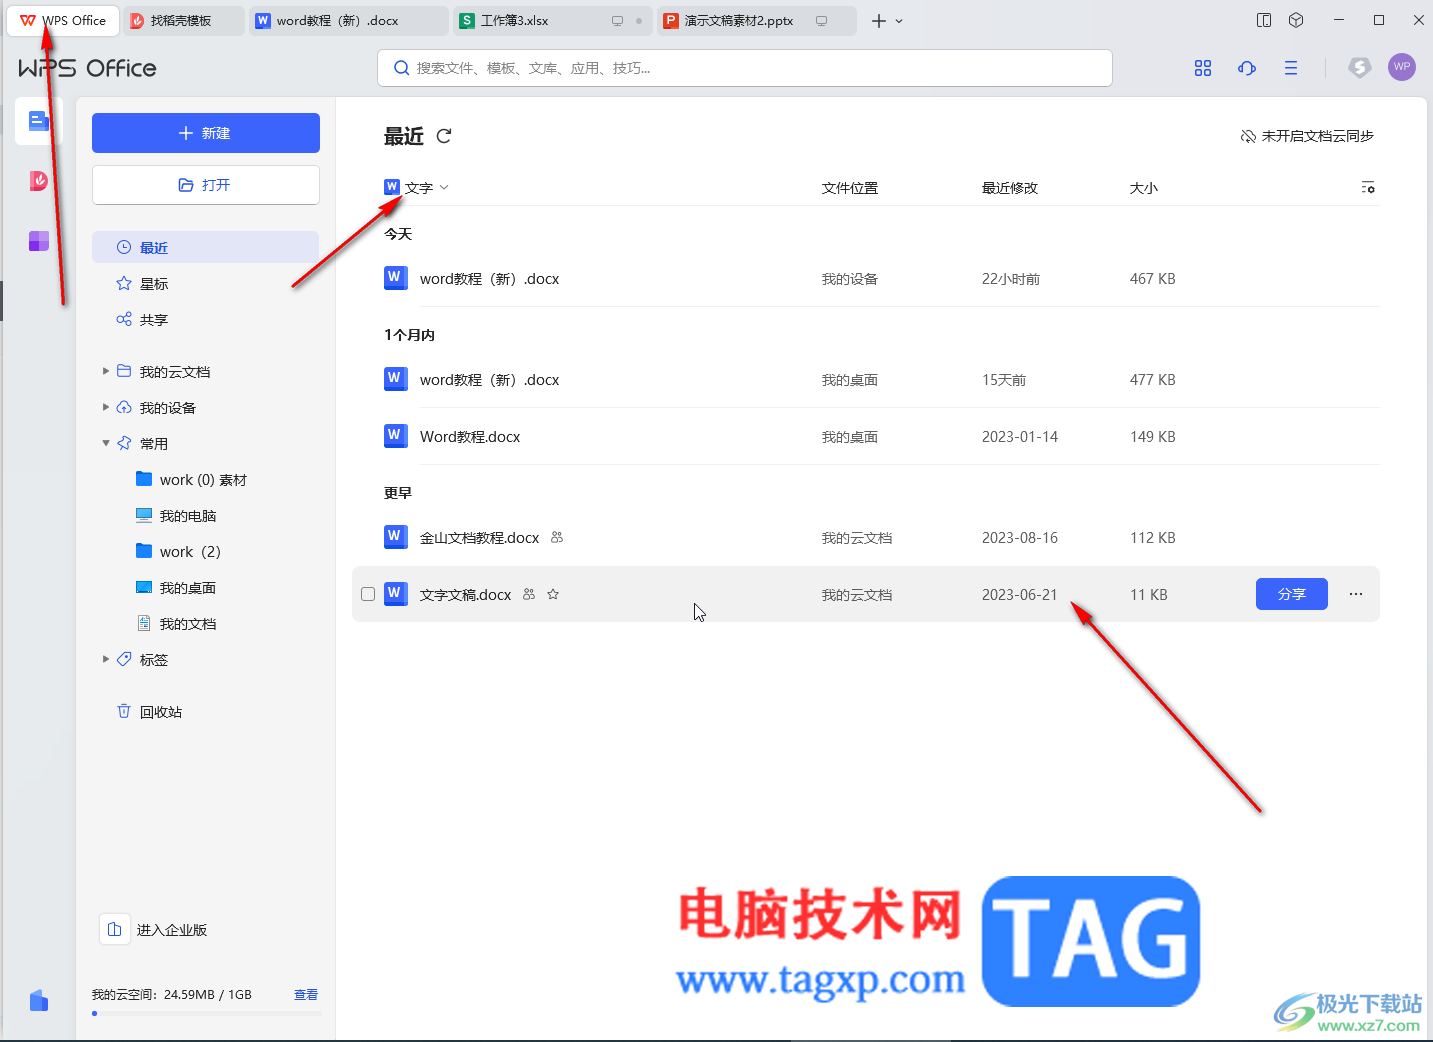Image resolution: width=1433 pixels, height=1042 pixels.
Task: Open the red Docer template icon in left rail
Action: [x=39, y=181]
